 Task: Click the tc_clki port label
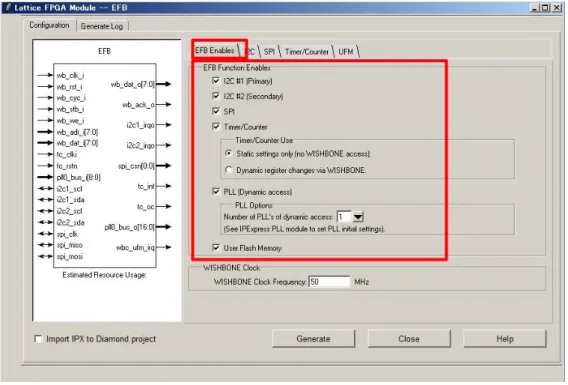click(67, 155)
